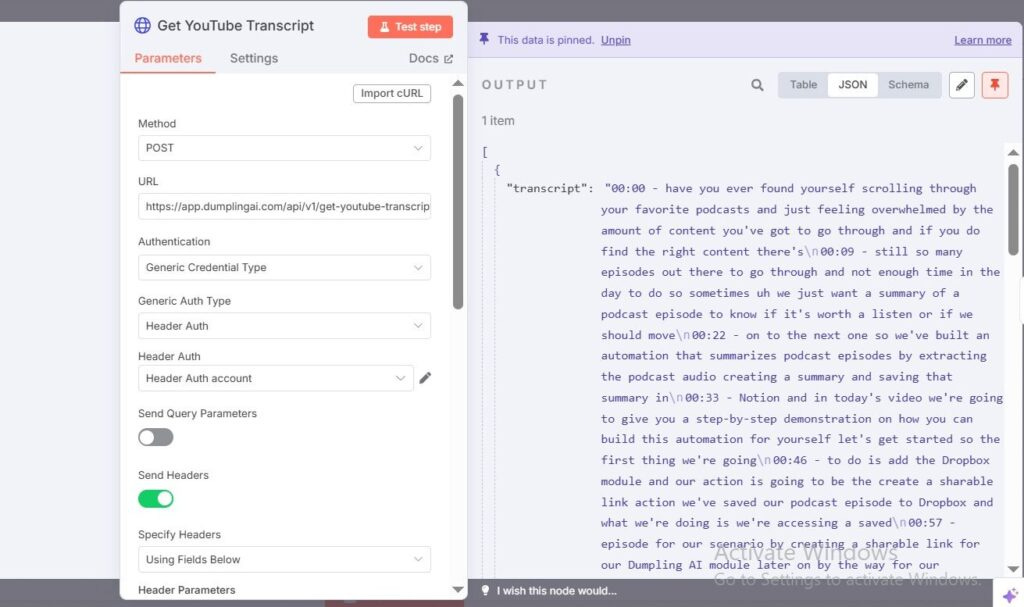Click the lightbulb icon in the feedback bar

pyautogui.click(x=485, y=591)
